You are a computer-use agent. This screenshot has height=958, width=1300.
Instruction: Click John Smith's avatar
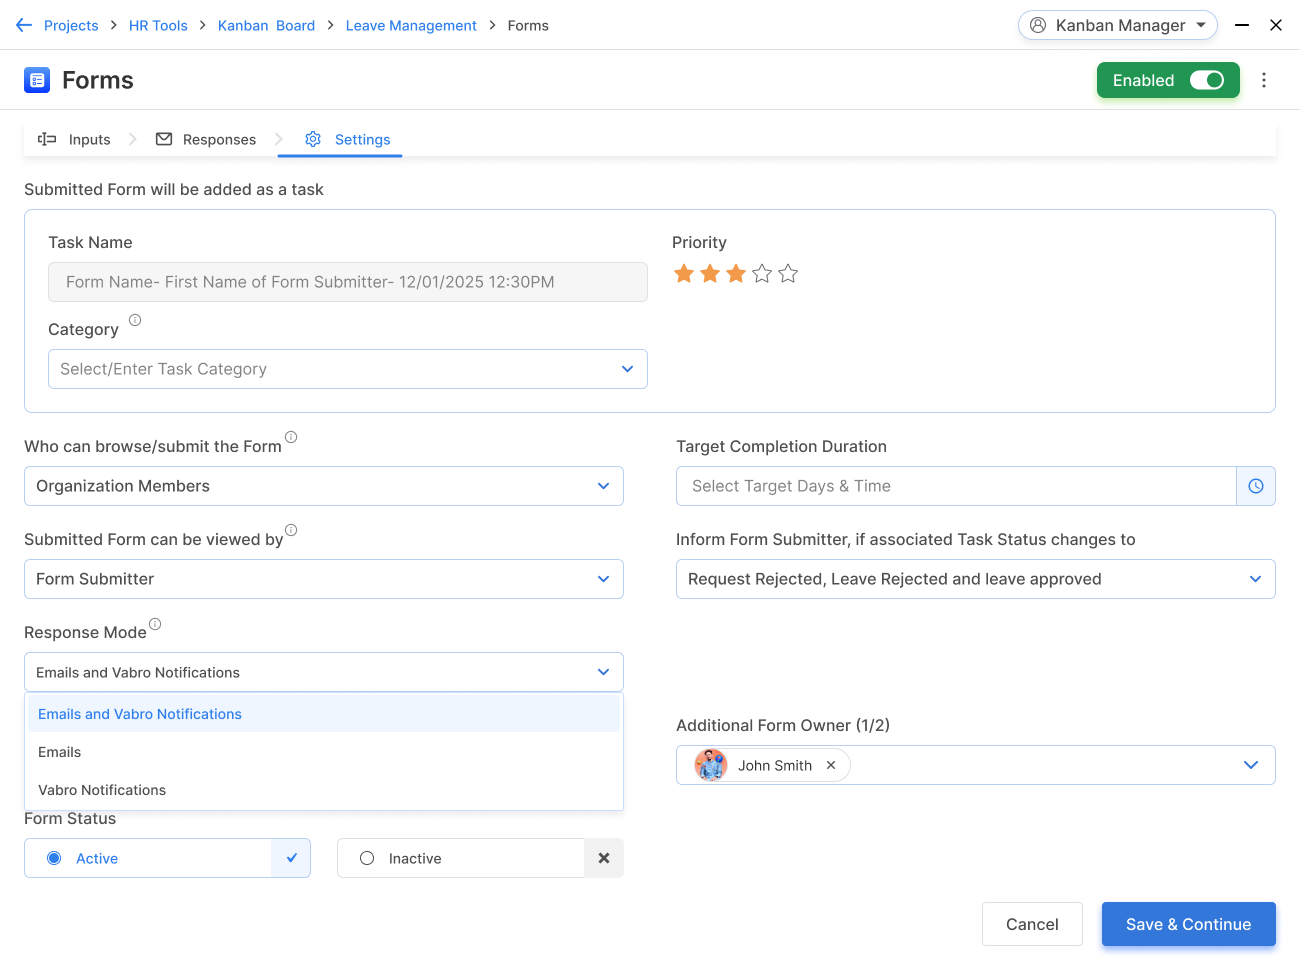(711, 765)
